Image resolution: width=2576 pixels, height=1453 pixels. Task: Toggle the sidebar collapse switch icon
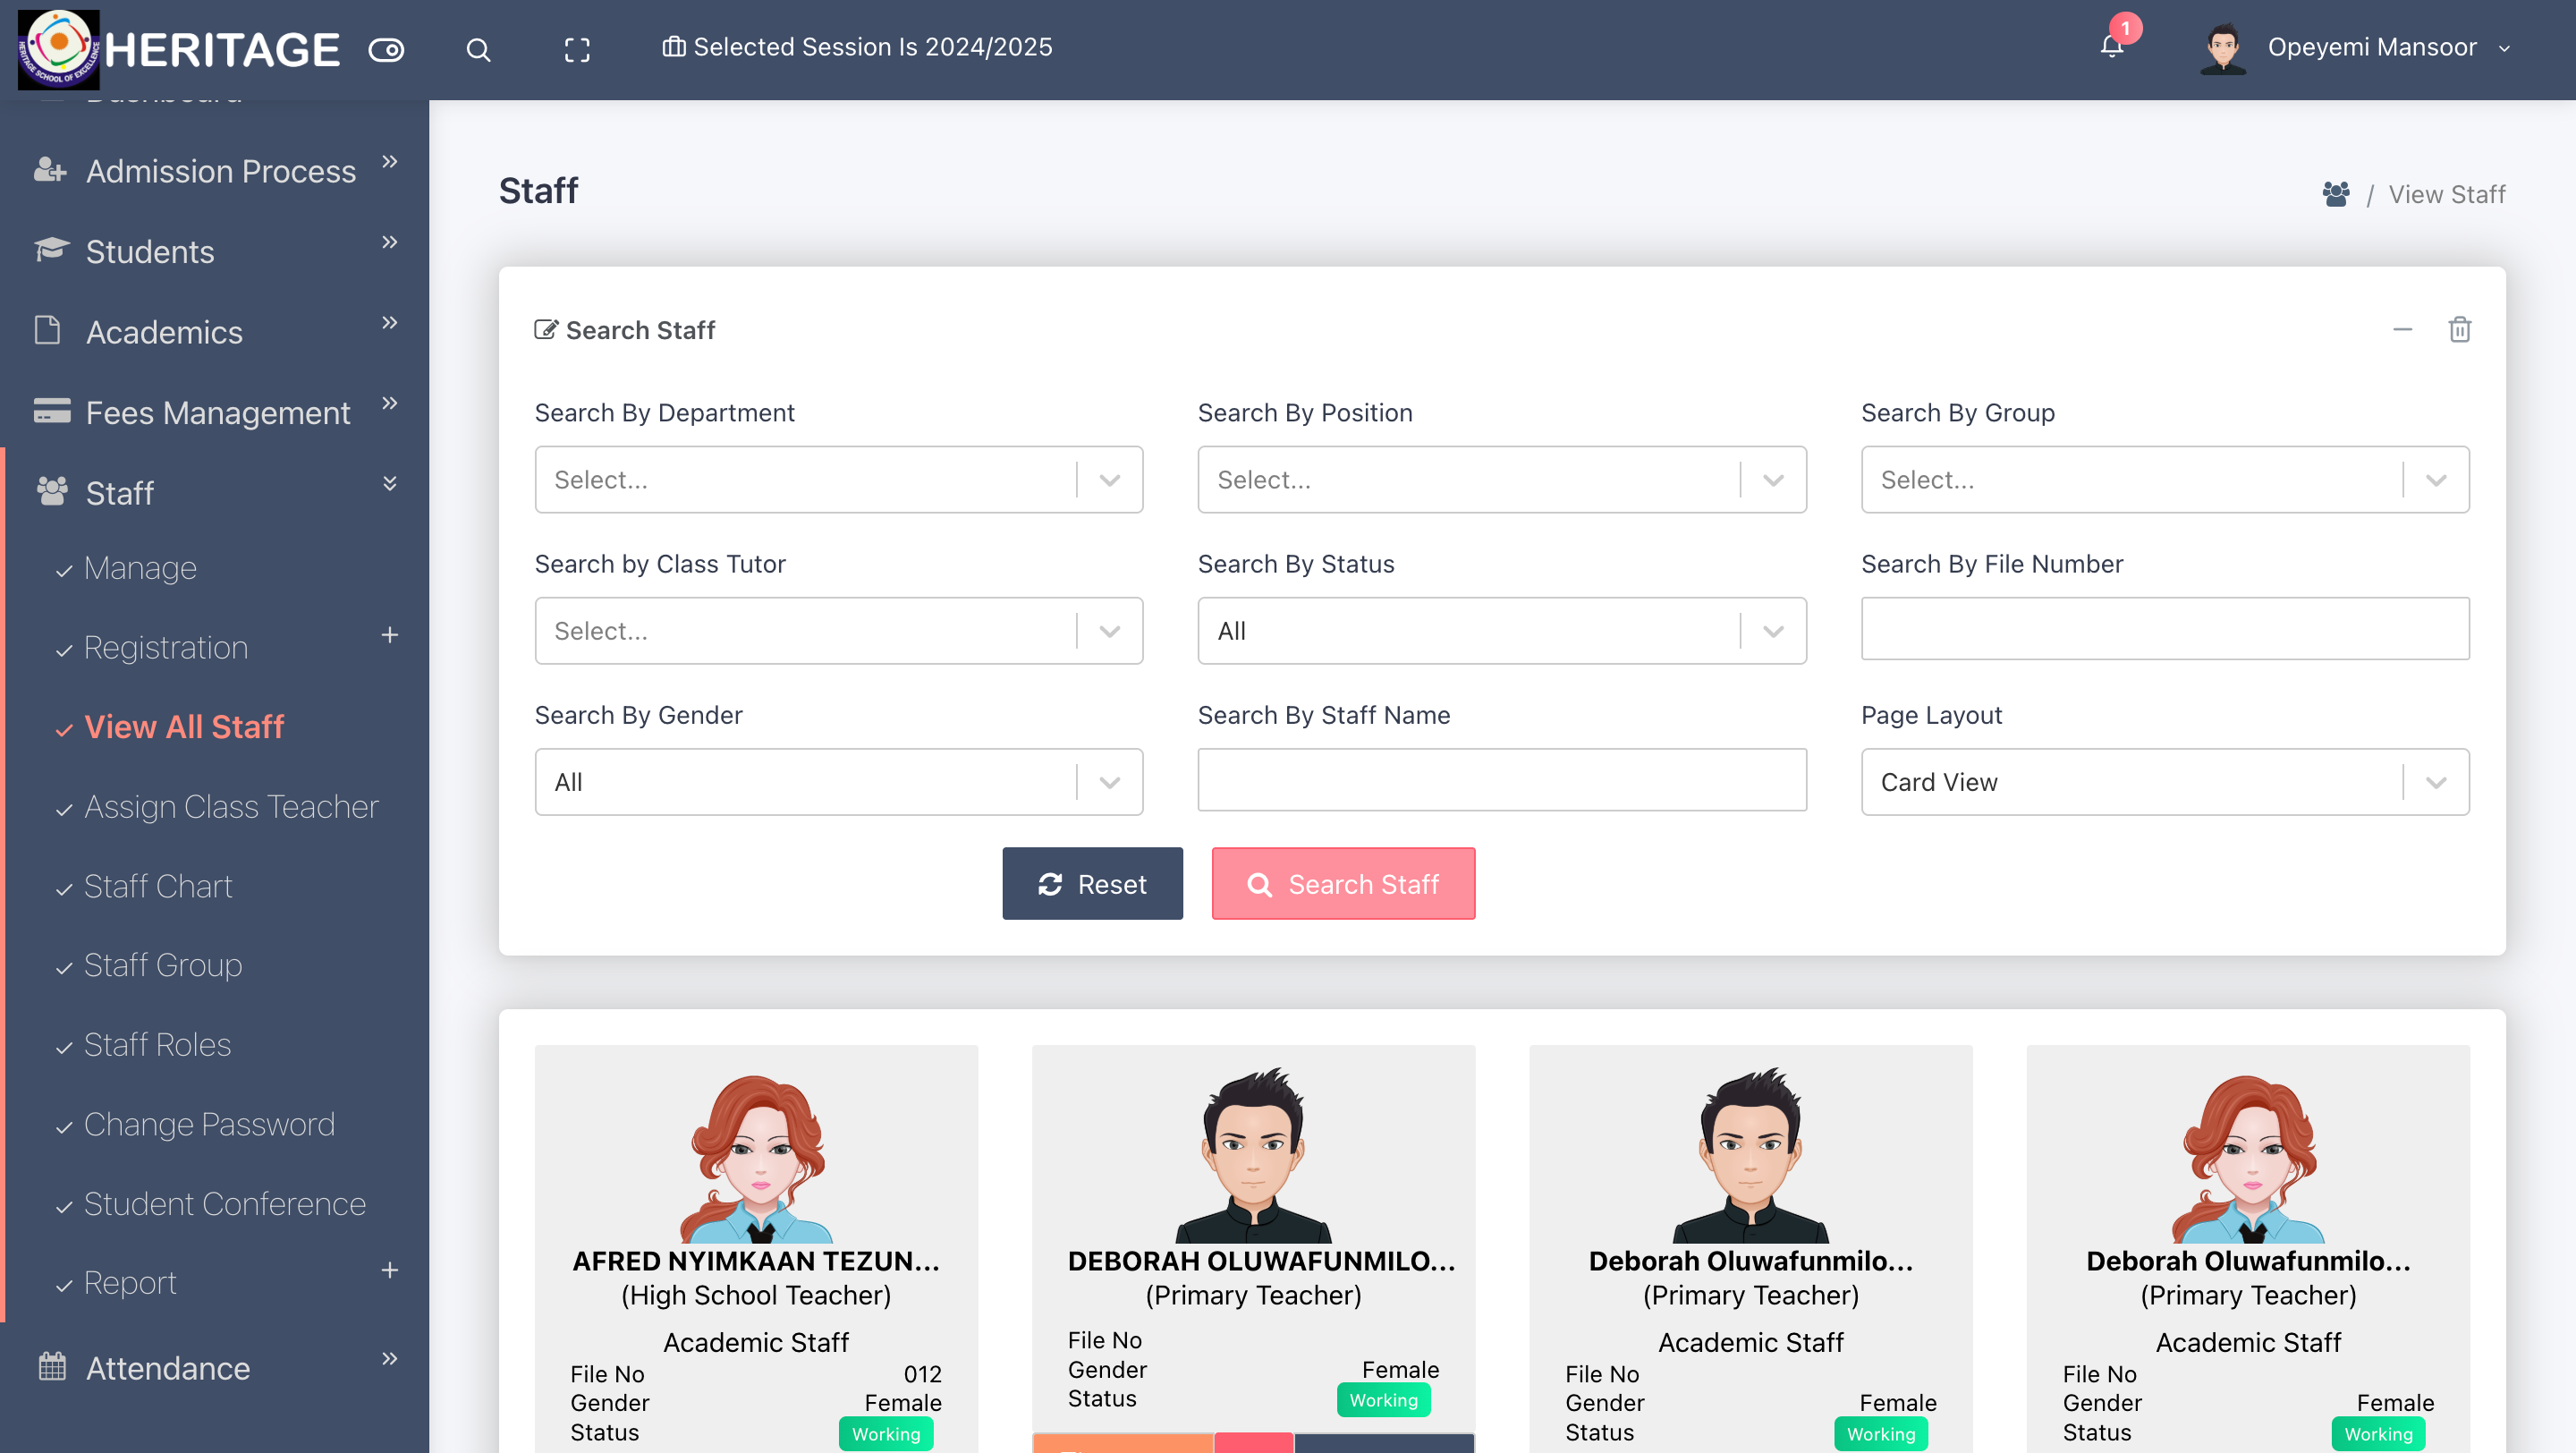[x=386, y=49]
